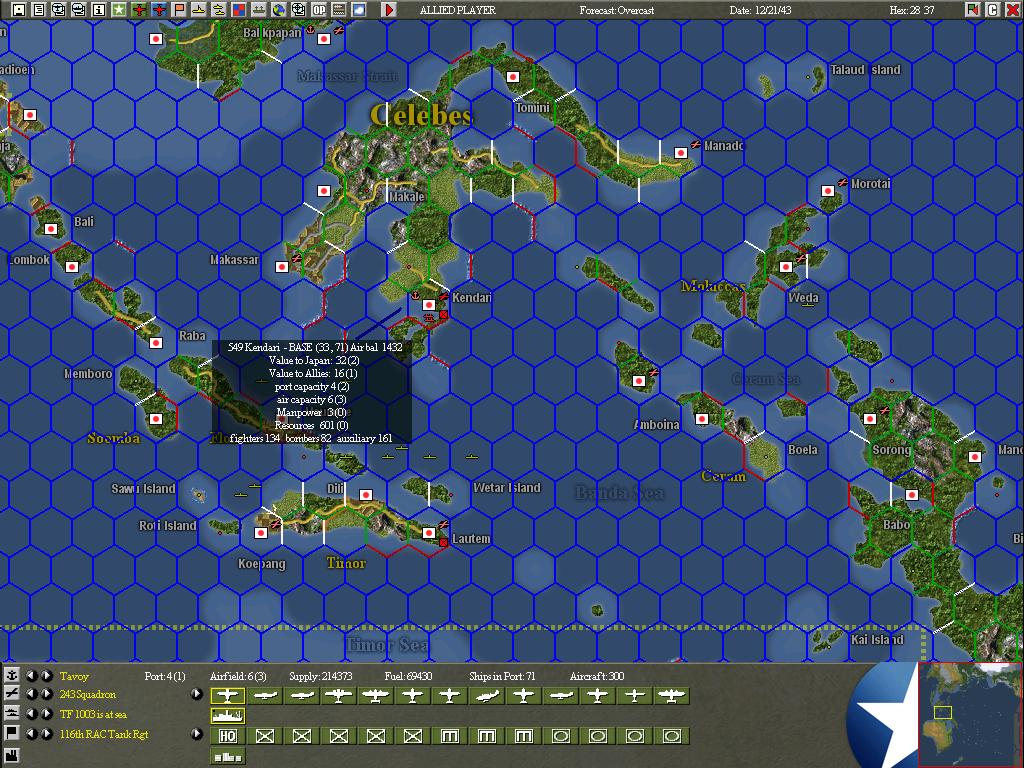Click the 116th RAC Tank Rgt label
This screenshot has height=768, width=1024.
tap(104, 734)
